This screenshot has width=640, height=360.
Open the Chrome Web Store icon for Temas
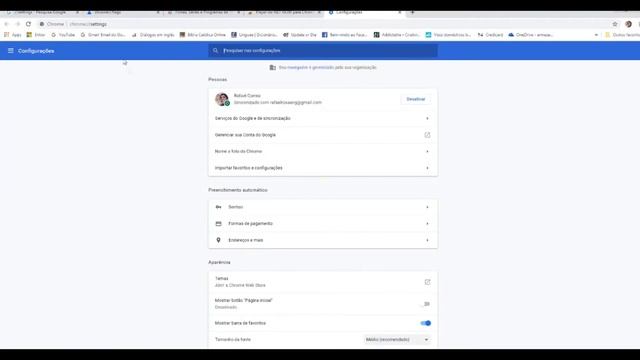tap(427, 282)
